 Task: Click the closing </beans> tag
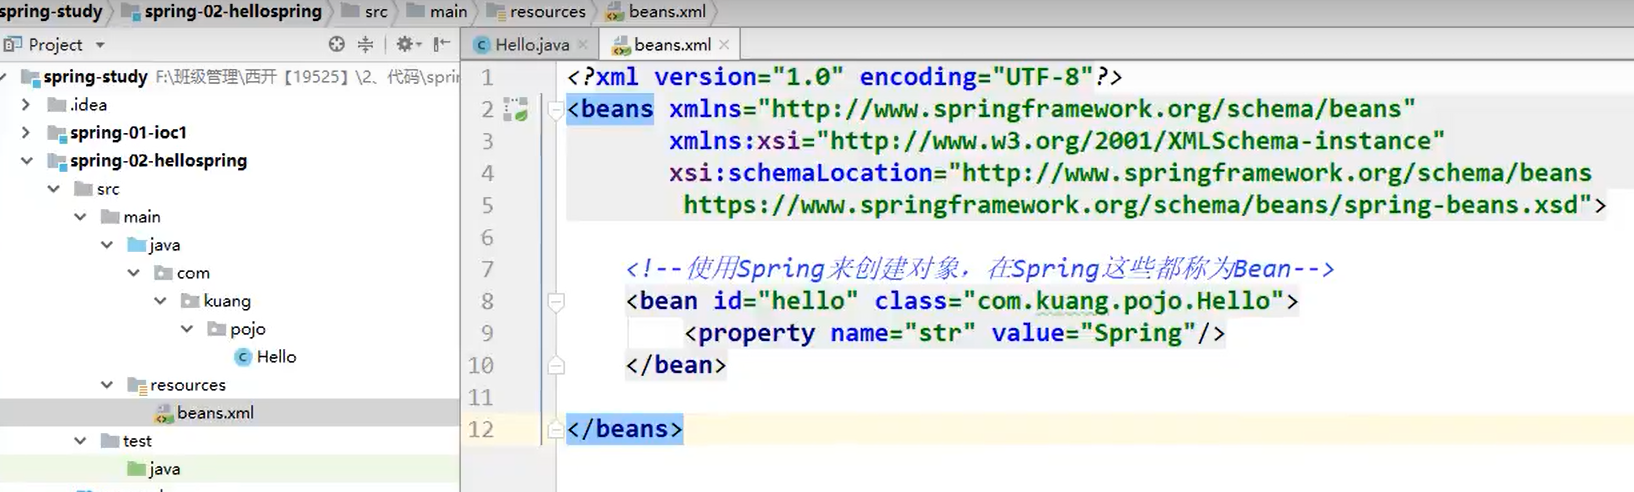(x=625, y=429)
